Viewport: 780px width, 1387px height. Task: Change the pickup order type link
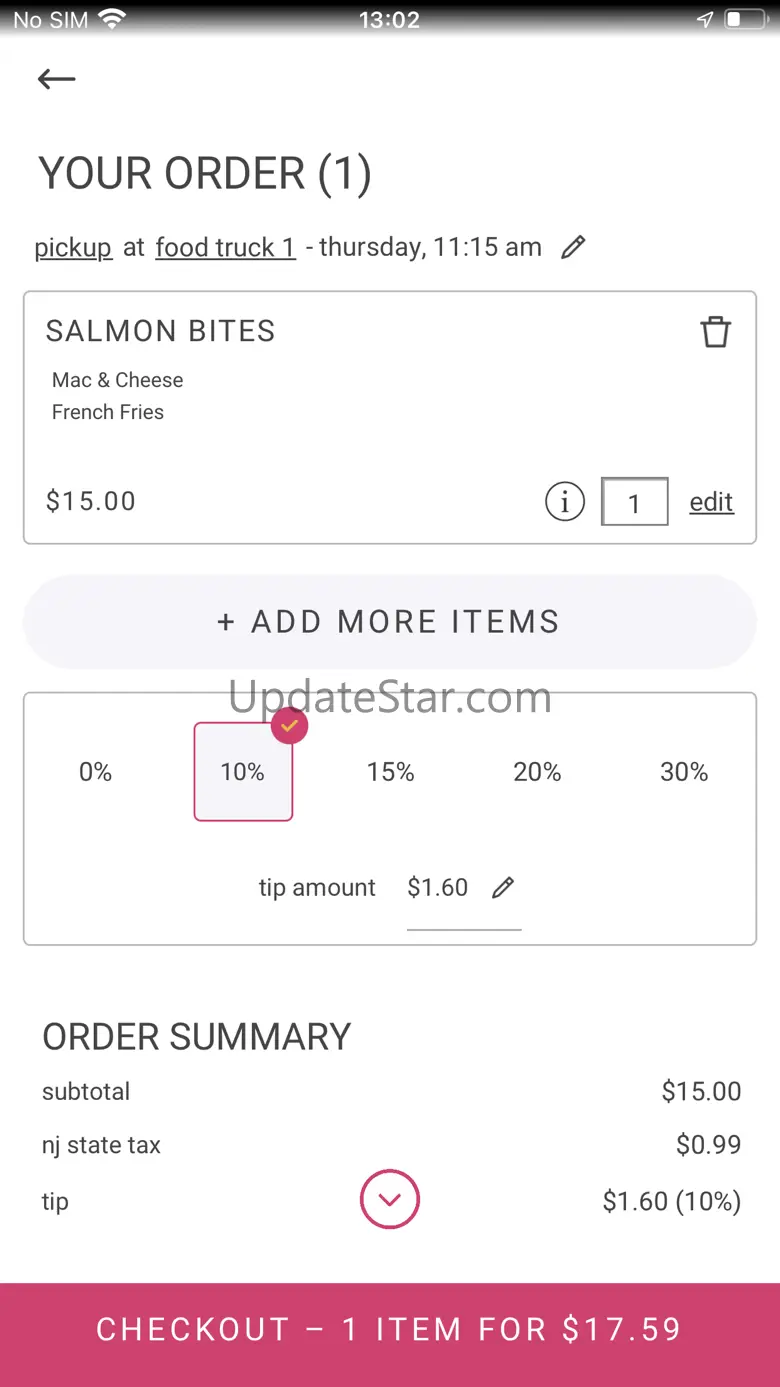[73, 247]
